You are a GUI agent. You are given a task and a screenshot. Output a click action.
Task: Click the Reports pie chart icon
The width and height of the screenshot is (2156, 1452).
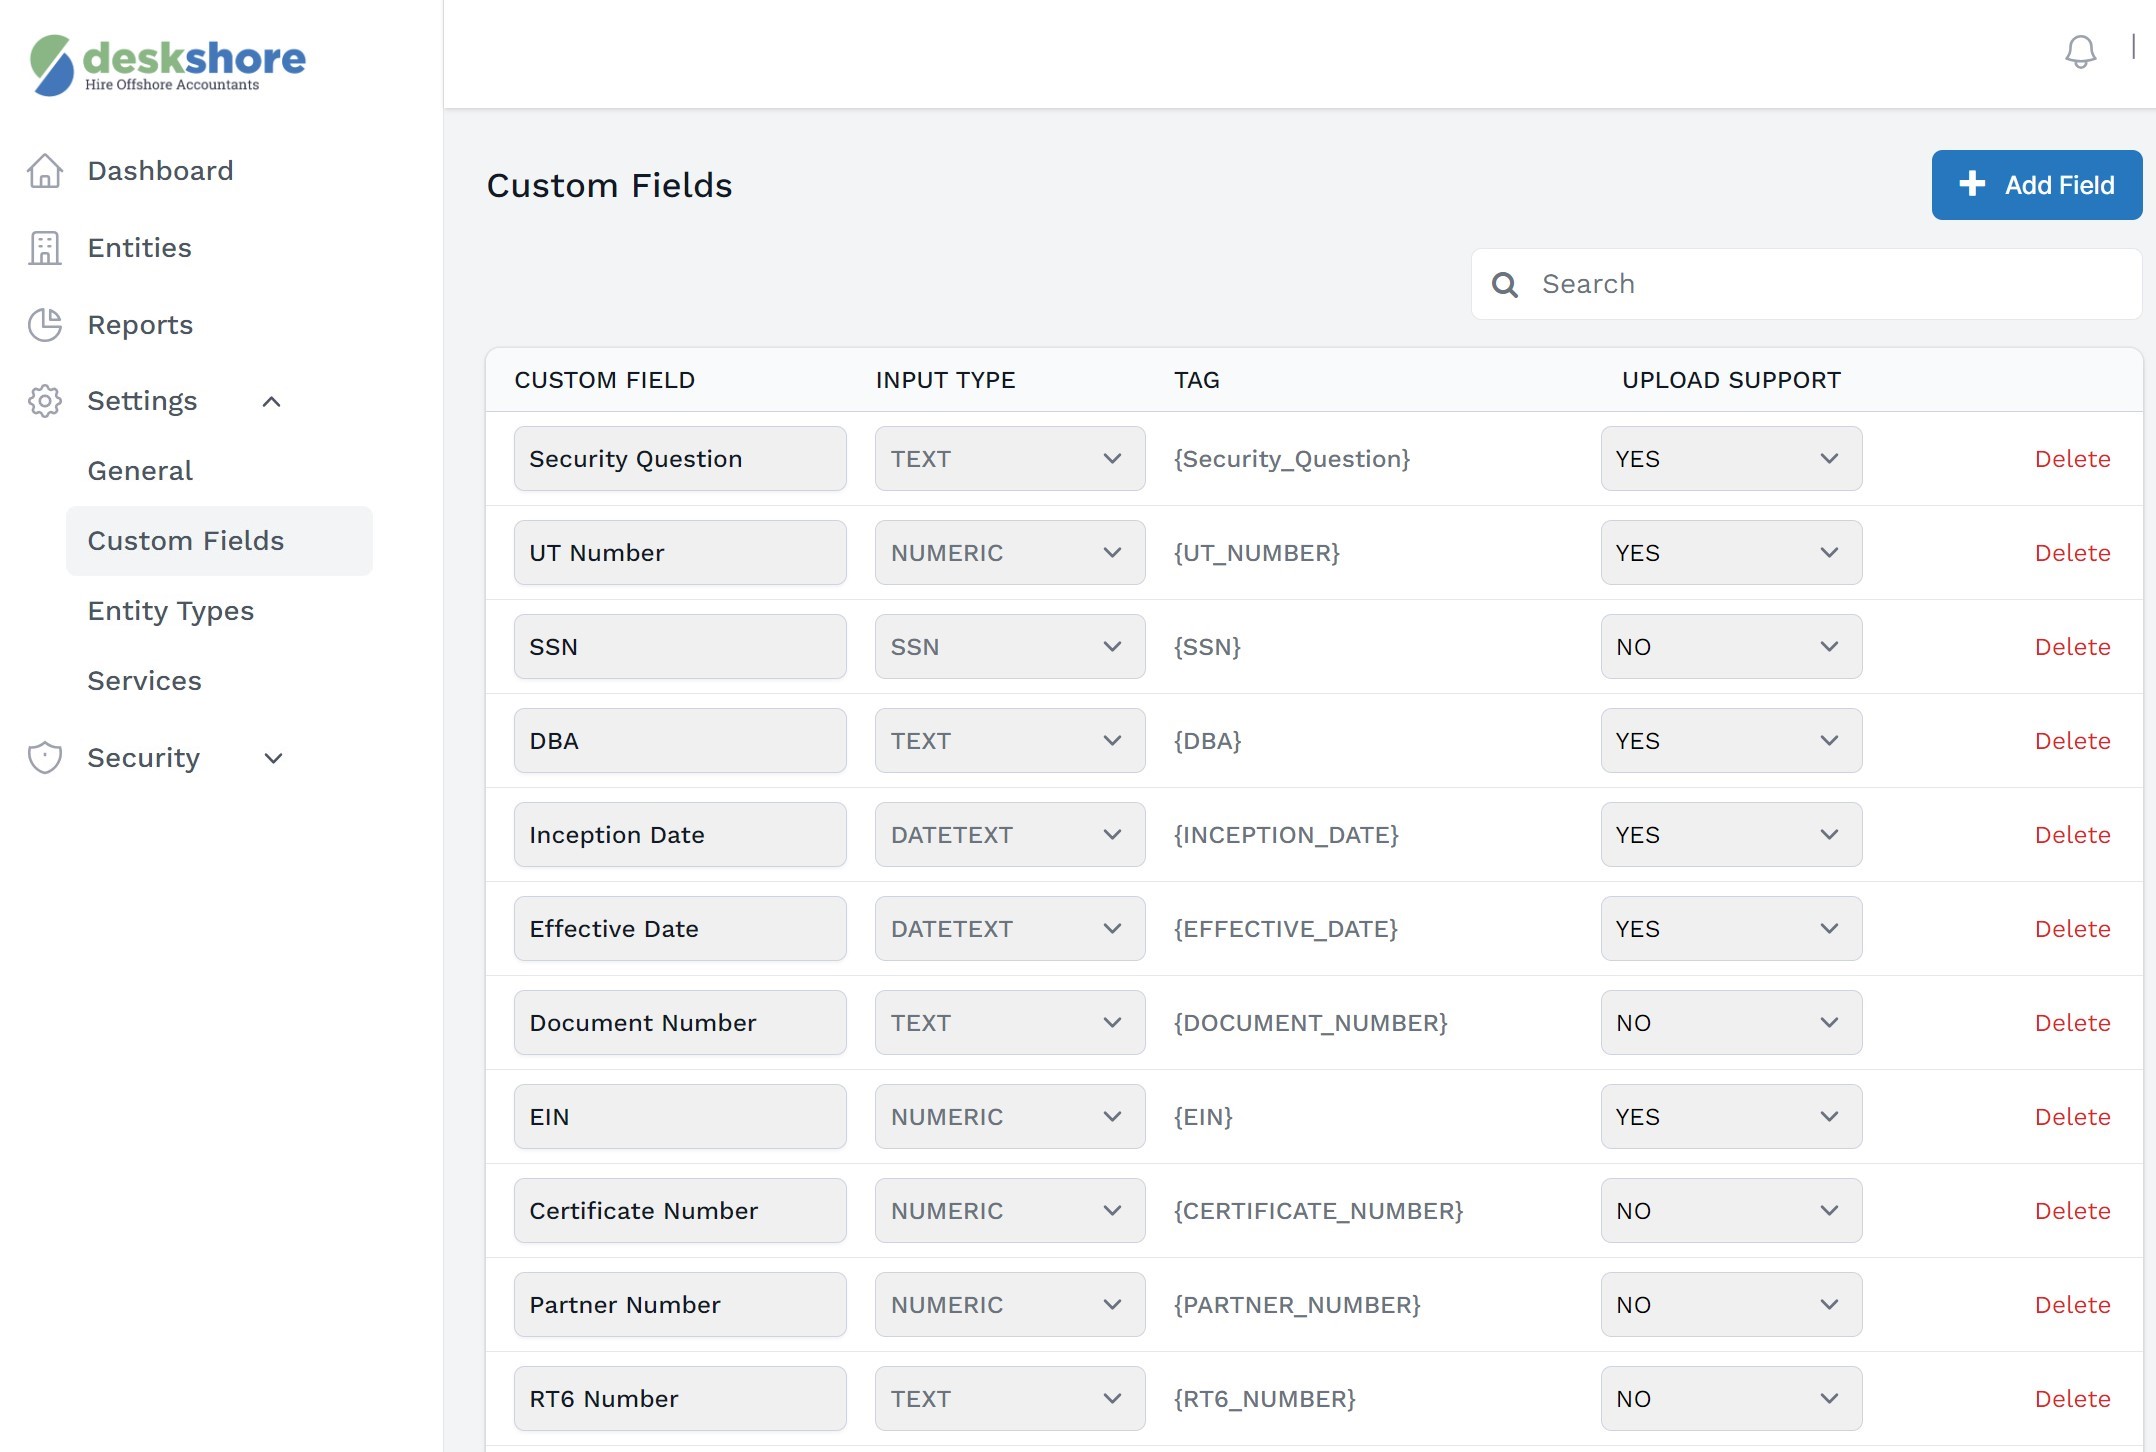pos(45,325)
